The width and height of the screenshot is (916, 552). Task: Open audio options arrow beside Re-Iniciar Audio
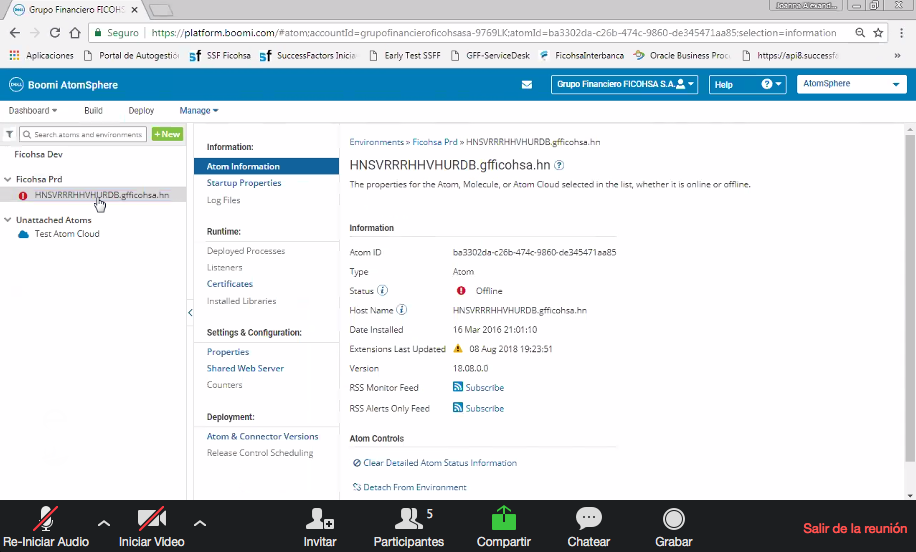point(104,523)
